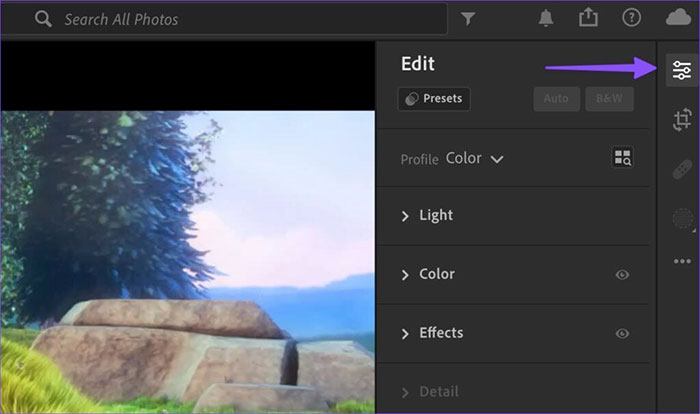Check cloud sync status icon
Screen dimensions: 700x414
678,18
